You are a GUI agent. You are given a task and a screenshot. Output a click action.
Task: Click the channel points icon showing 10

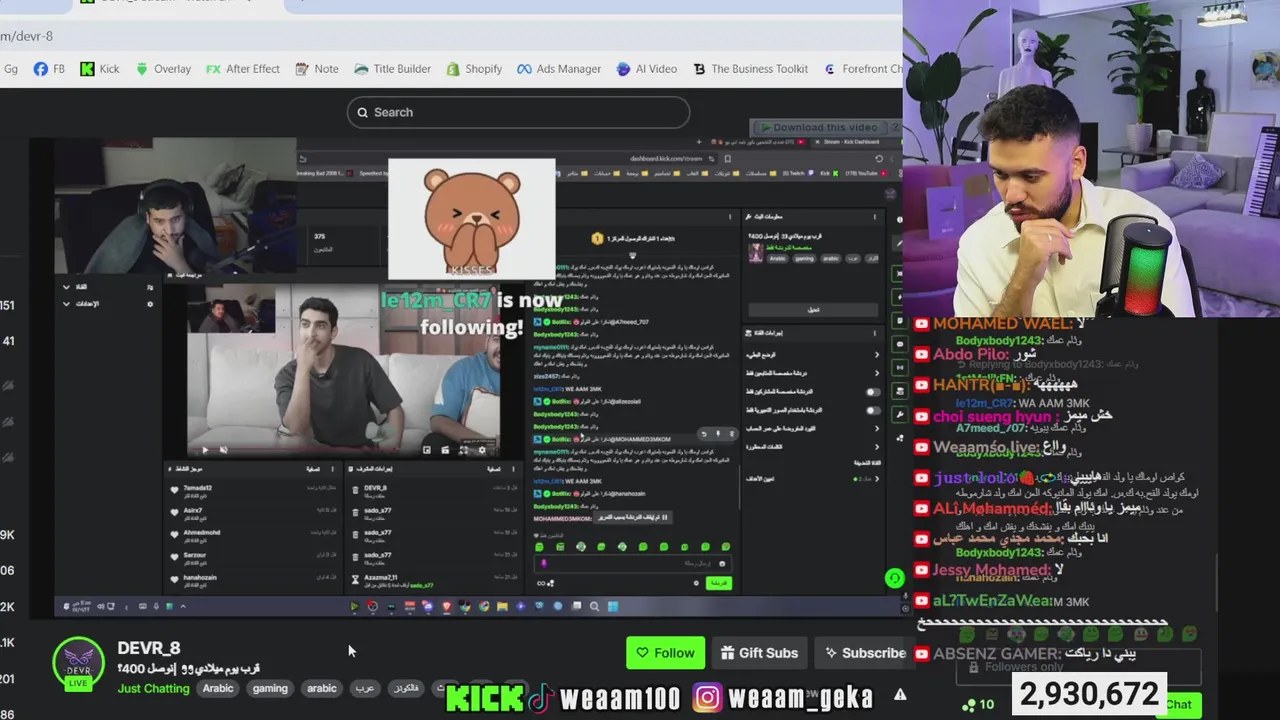pyautogui.click(x=976, y=705)
